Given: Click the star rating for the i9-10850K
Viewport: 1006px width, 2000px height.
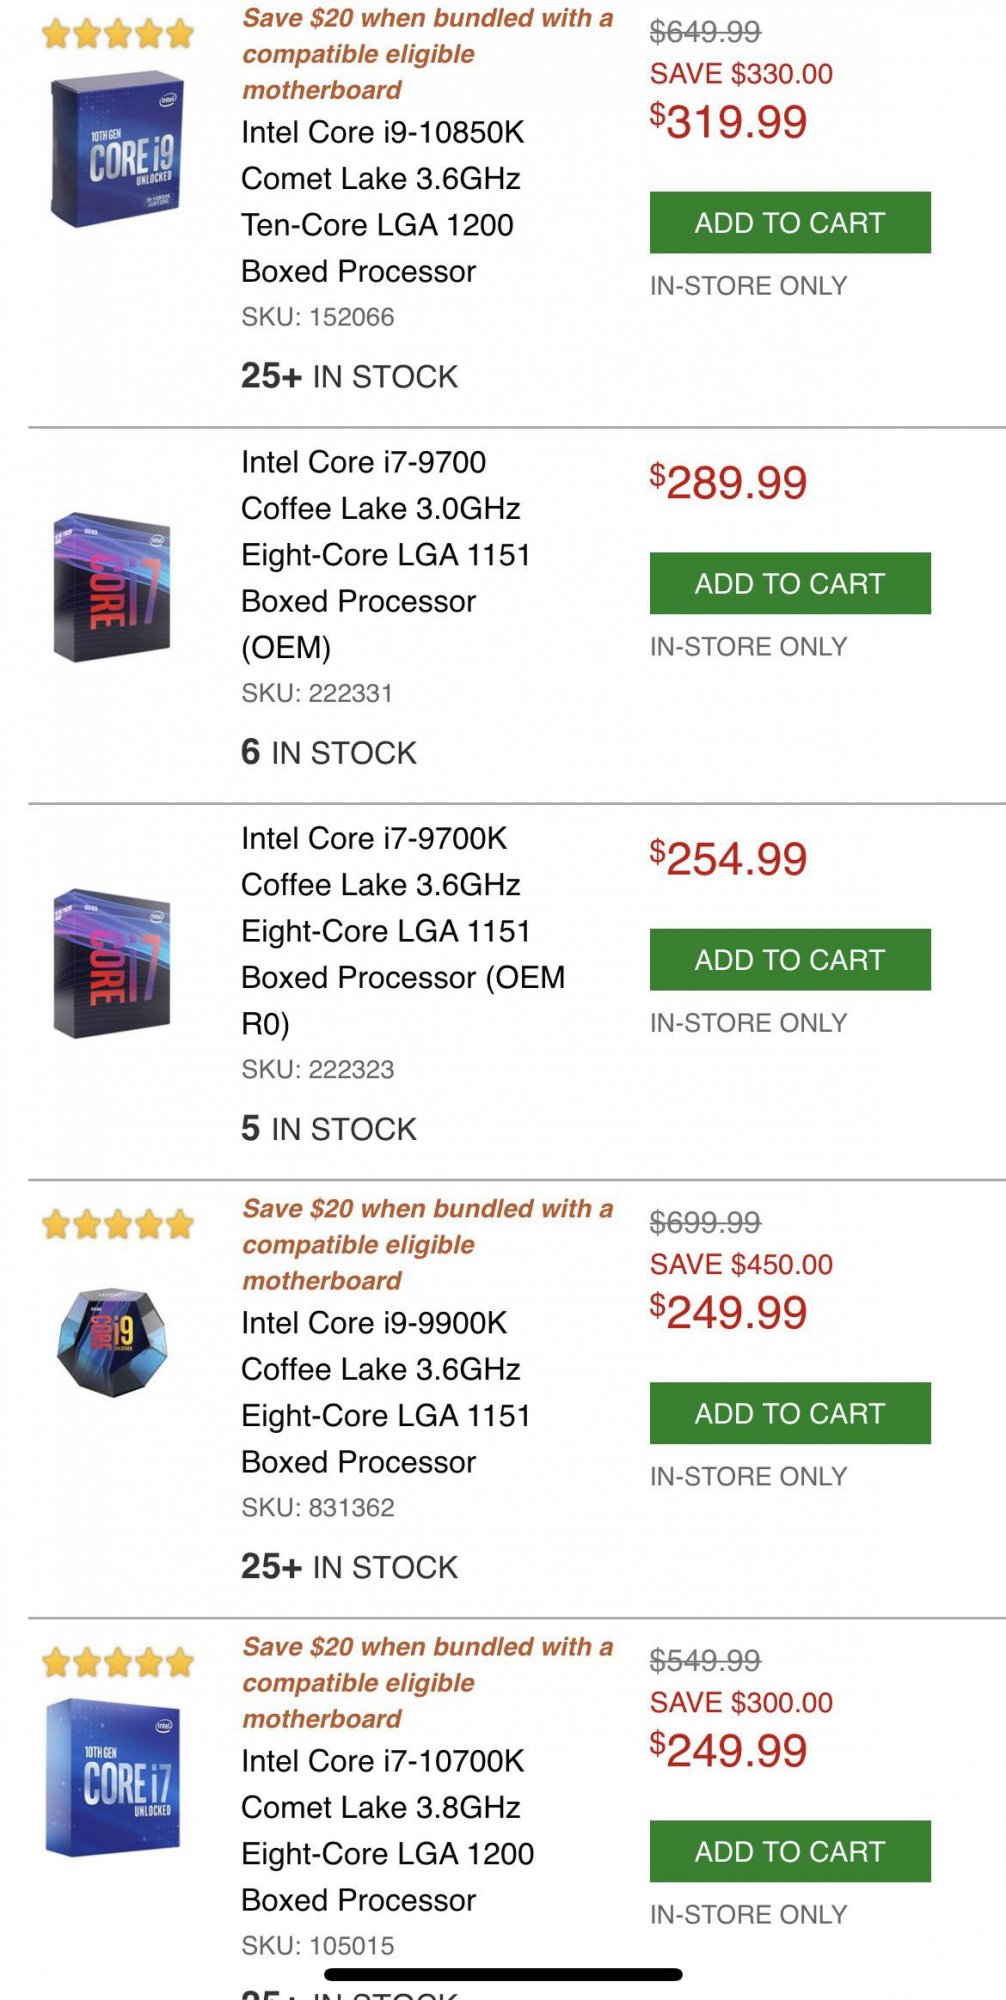Looking at the screenshot, I should (118, 34).
